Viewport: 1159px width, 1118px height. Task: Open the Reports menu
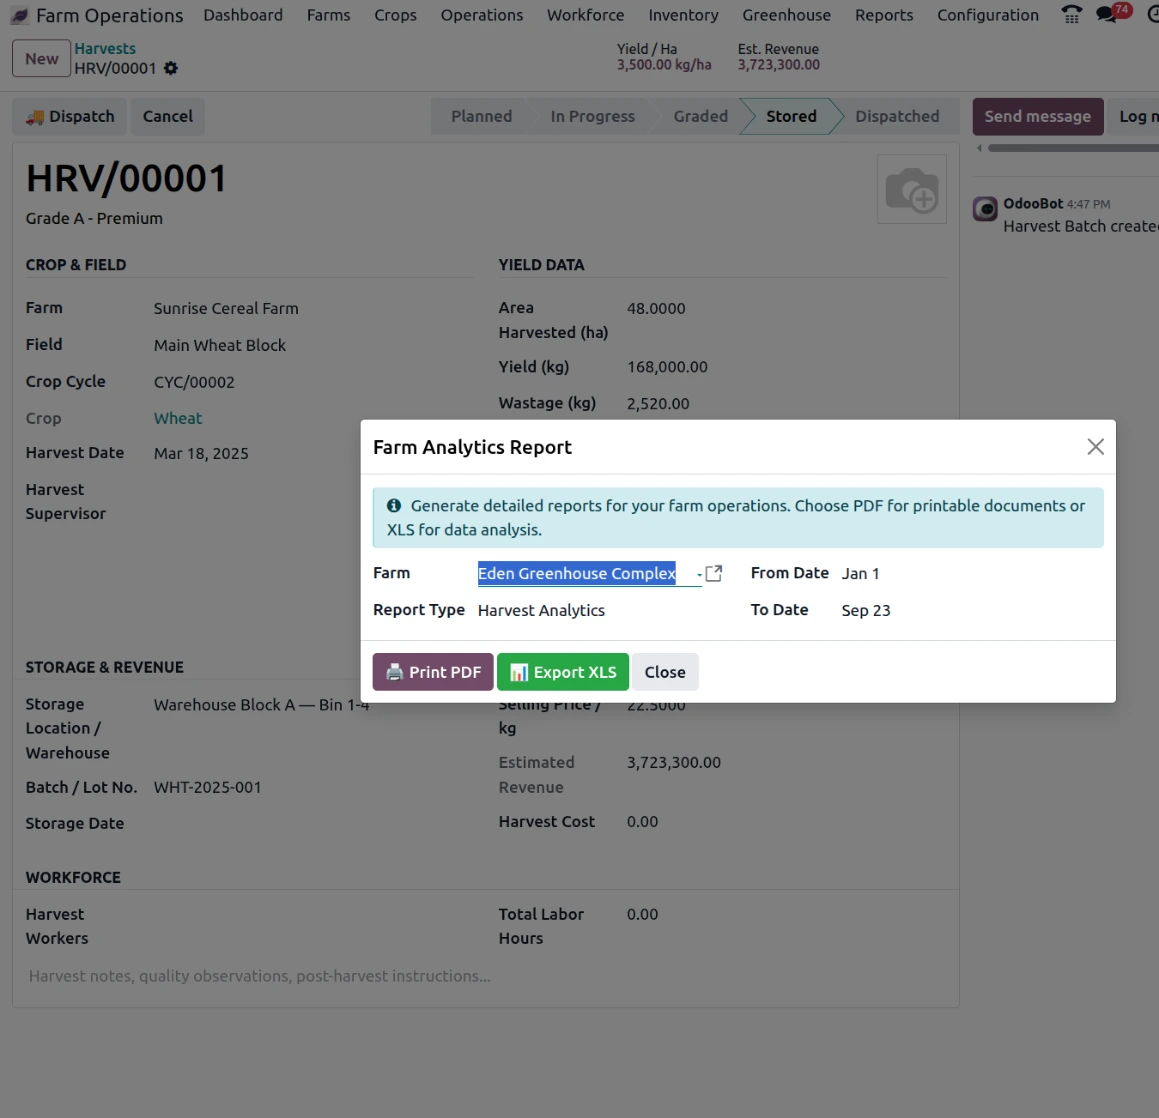pyautogui.click(x=884, y=15)
